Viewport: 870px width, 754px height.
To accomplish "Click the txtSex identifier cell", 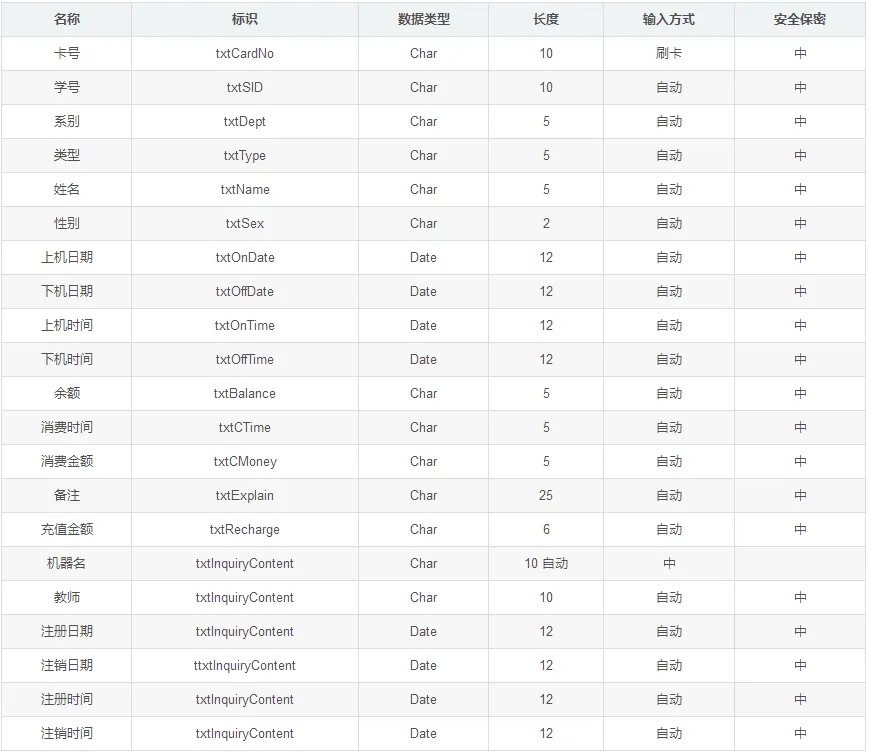I will [x=245, y=223].
